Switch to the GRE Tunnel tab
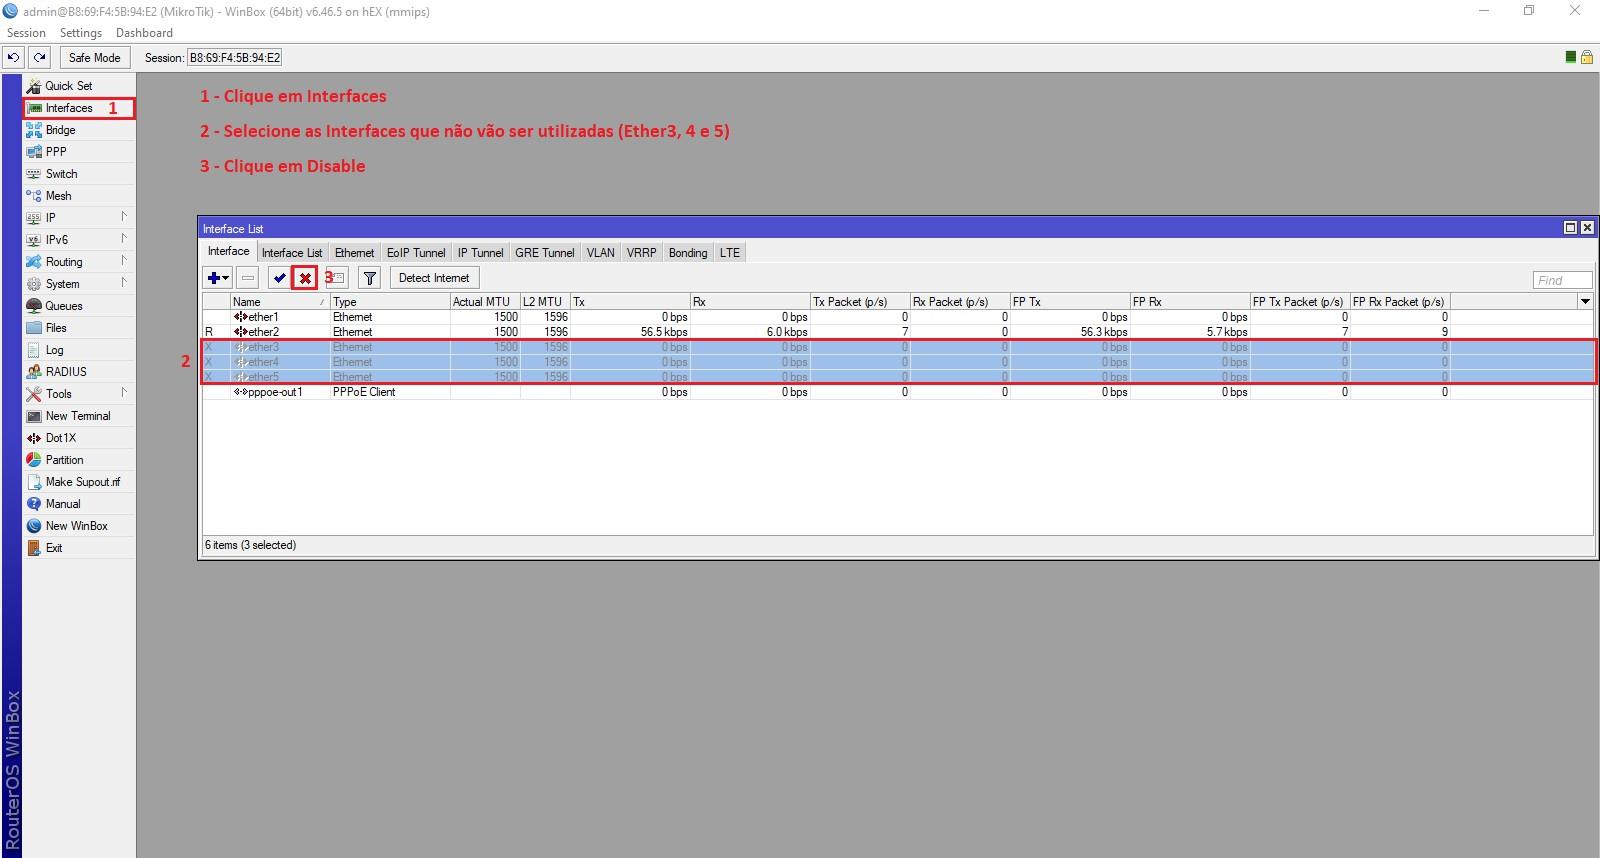 (x=545, y=253)
